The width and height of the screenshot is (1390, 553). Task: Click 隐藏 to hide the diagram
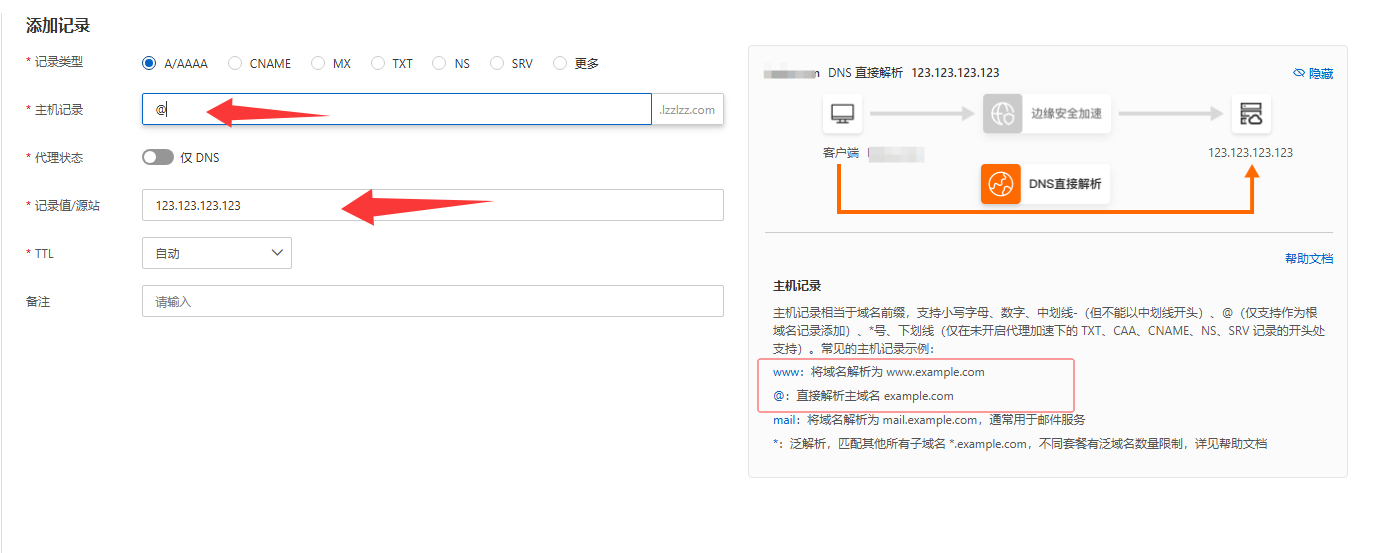pos(1320,74)
